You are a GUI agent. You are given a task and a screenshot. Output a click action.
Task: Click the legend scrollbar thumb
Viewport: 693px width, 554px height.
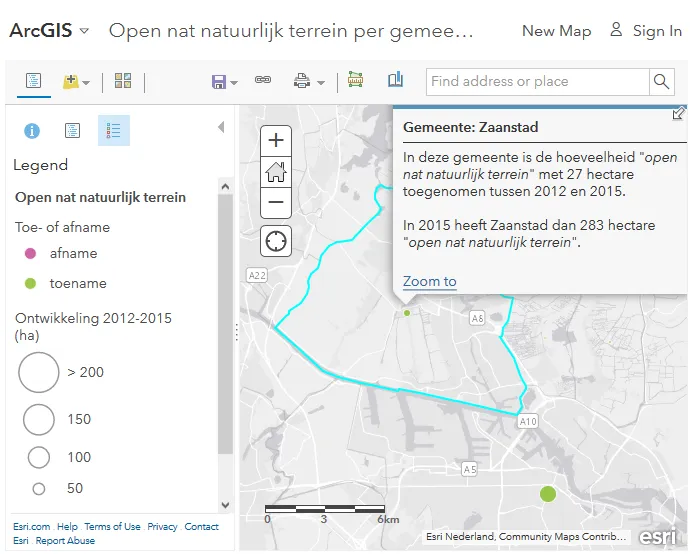point(225,324)
